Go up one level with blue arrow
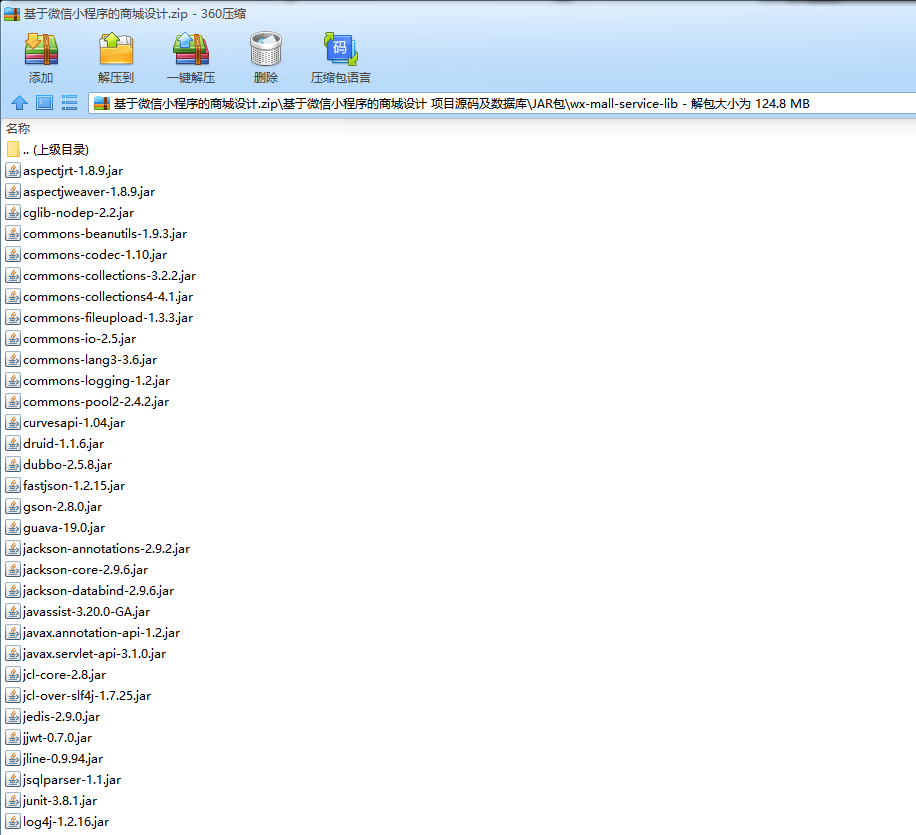The width and height of the screenshot is (916, 835). [19, 103]
